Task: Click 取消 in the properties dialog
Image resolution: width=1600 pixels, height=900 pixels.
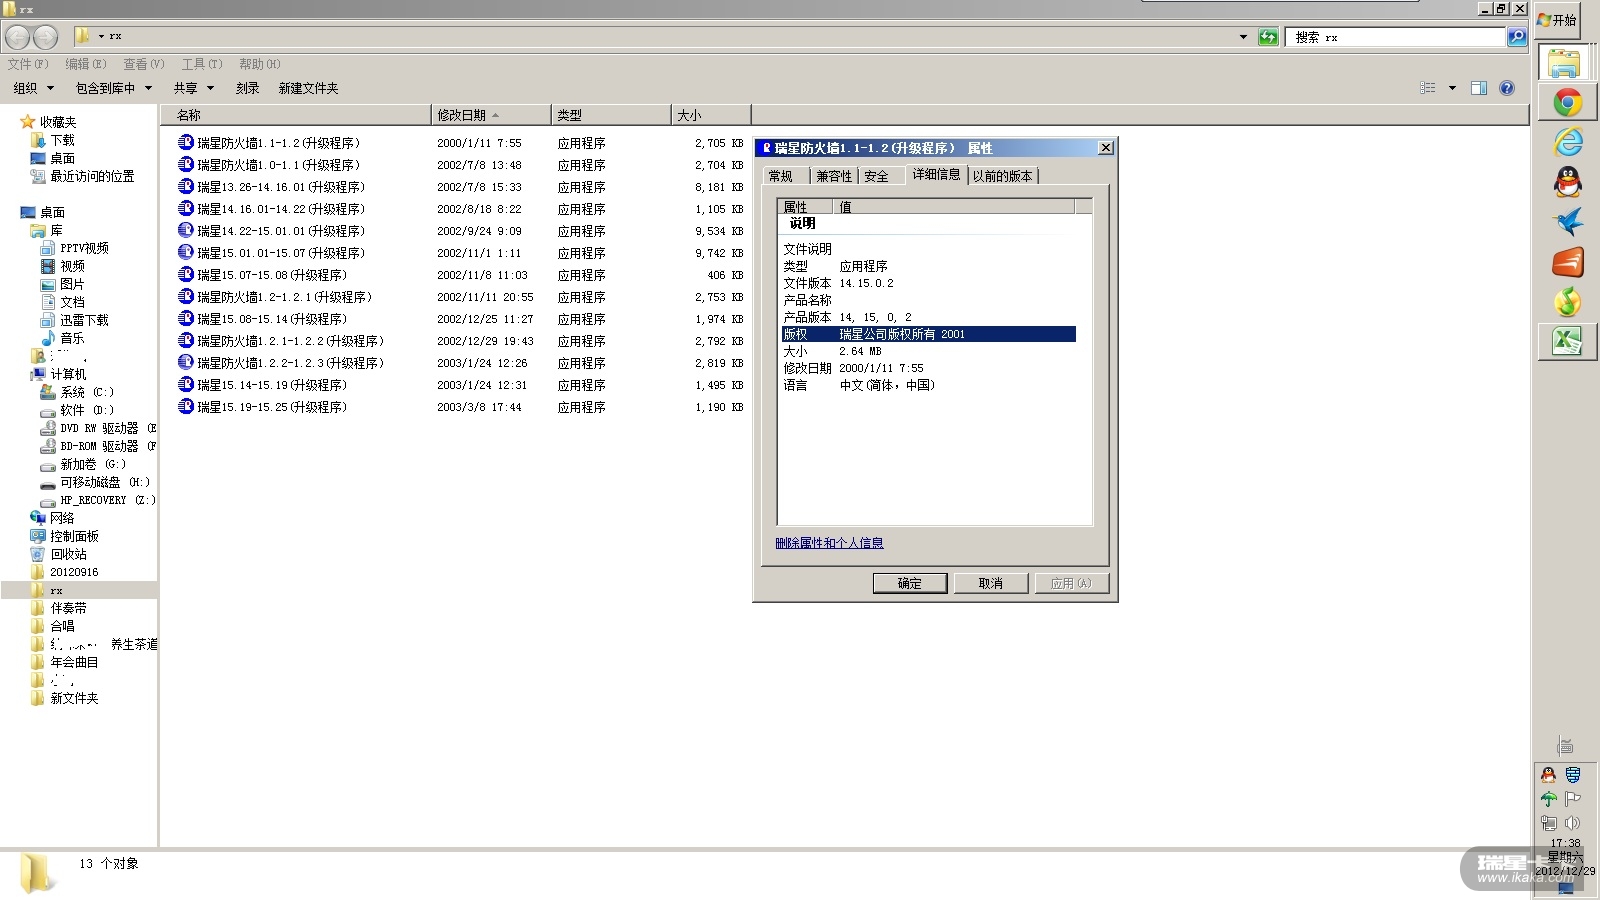Action: tap(991, 583)
